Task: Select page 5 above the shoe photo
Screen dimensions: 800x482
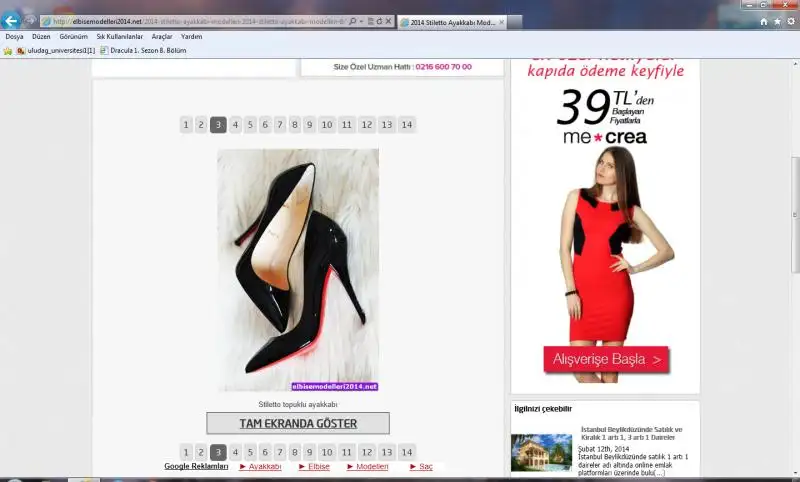Action: pos(250,124)
